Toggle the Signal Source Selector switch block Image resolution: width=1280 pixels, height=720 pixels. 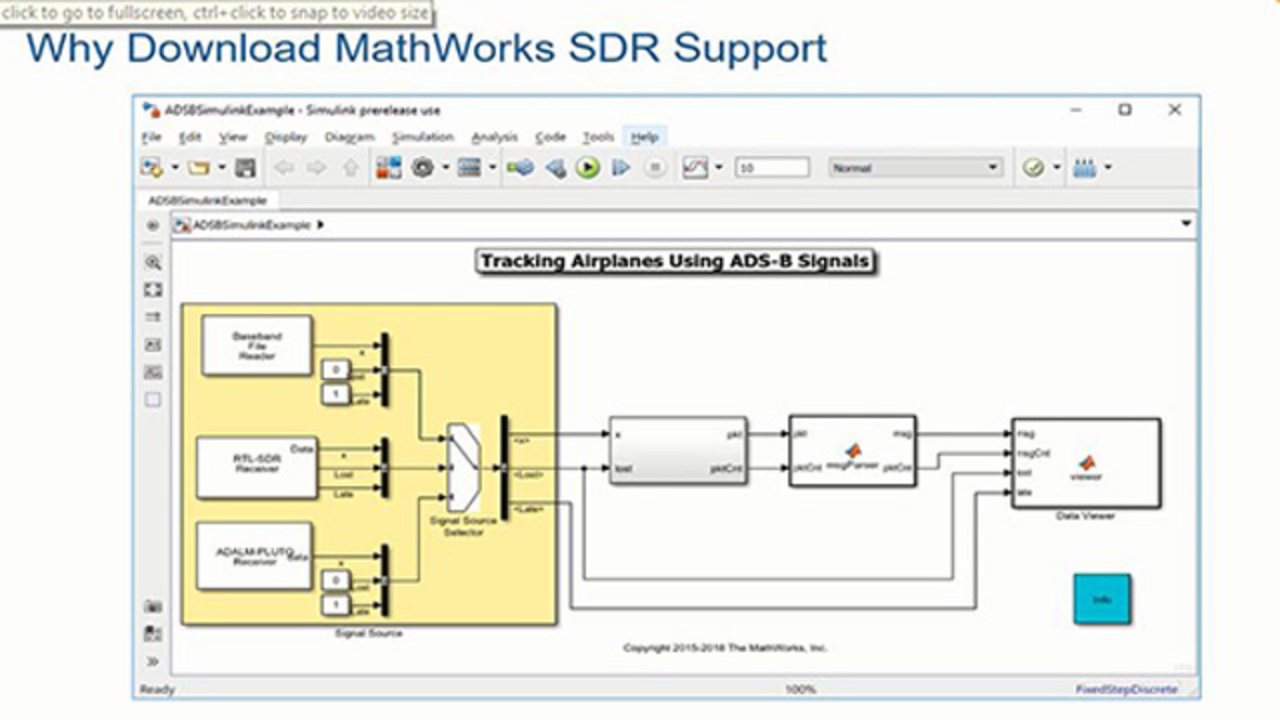click(463, 467)
